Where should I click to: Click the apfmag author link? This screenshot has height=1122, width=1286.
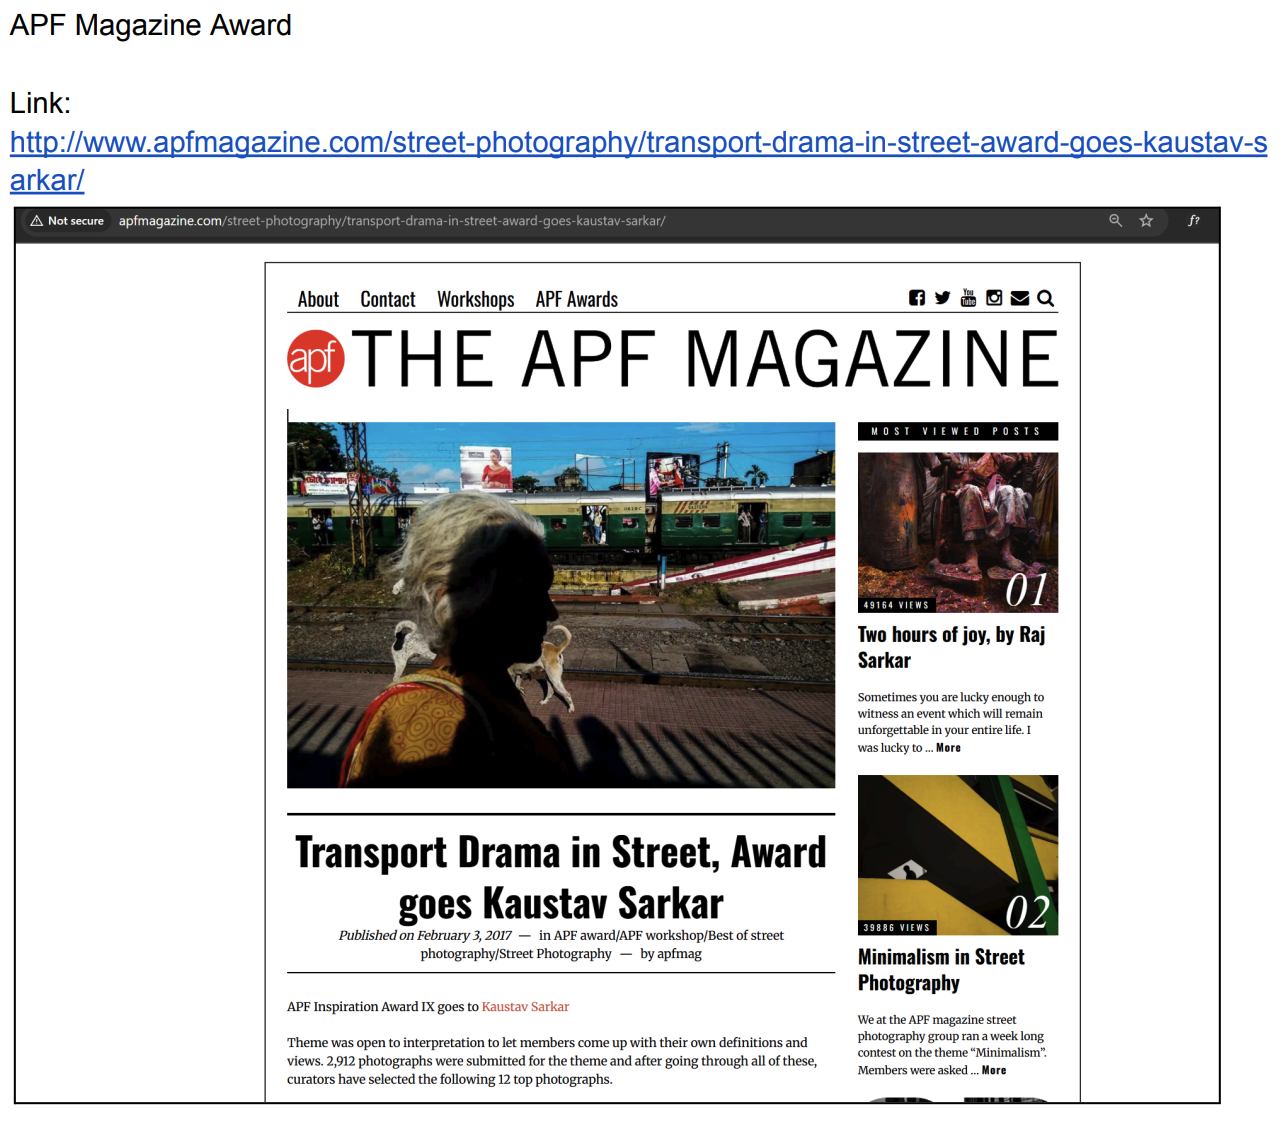[679, 954]
